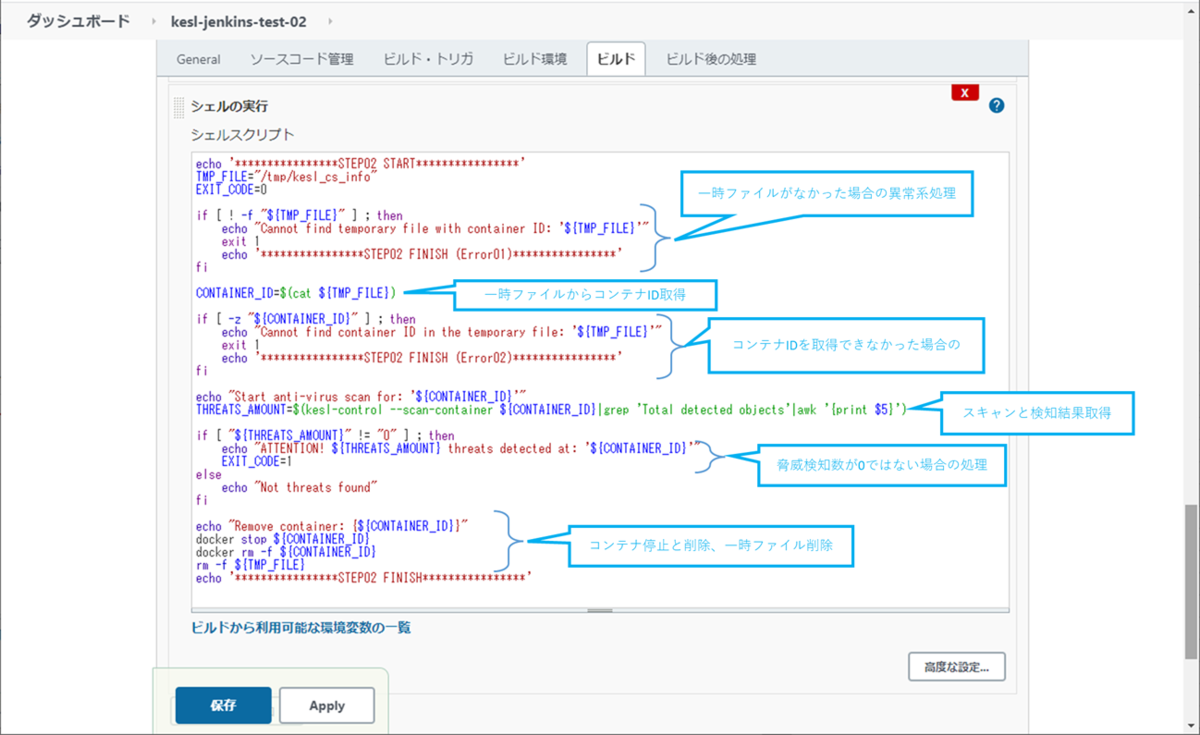Delete the shell build step with red X
Image resolution: width=1200 pixels, height=735 pixels.
tap(964, 93)
